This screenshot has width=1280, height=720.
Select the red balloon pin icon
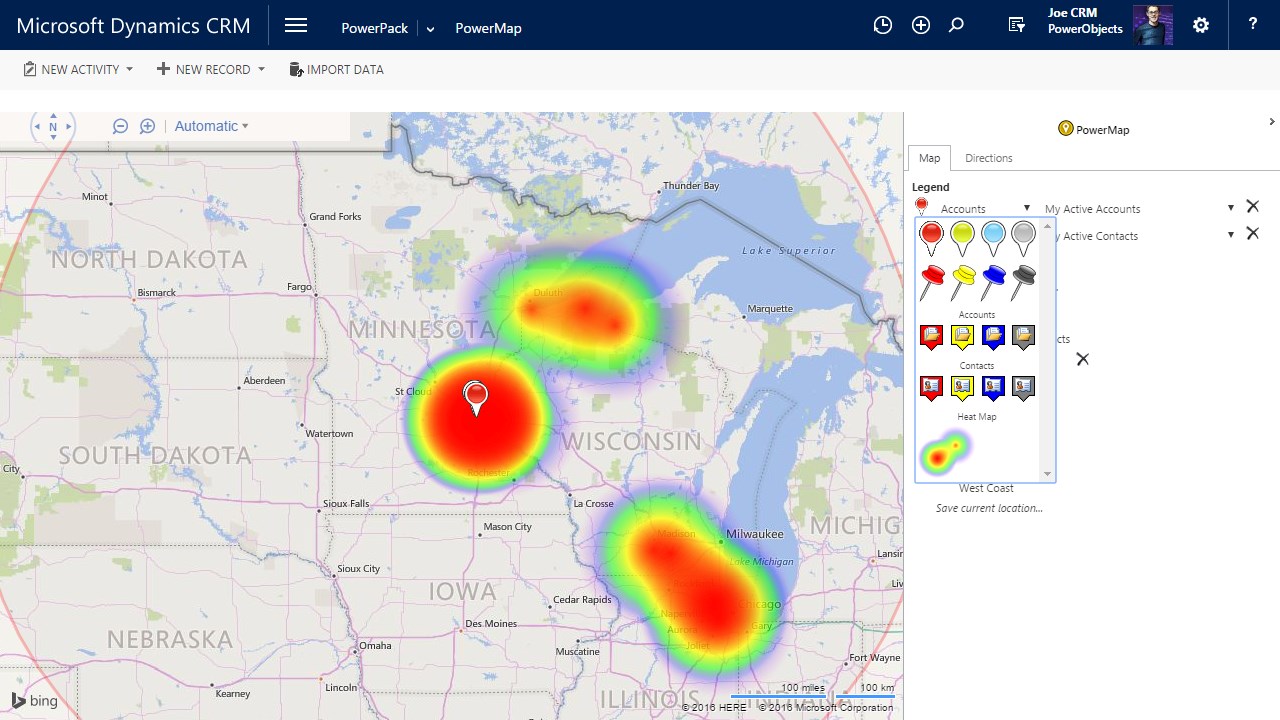(x=932, y=238)
